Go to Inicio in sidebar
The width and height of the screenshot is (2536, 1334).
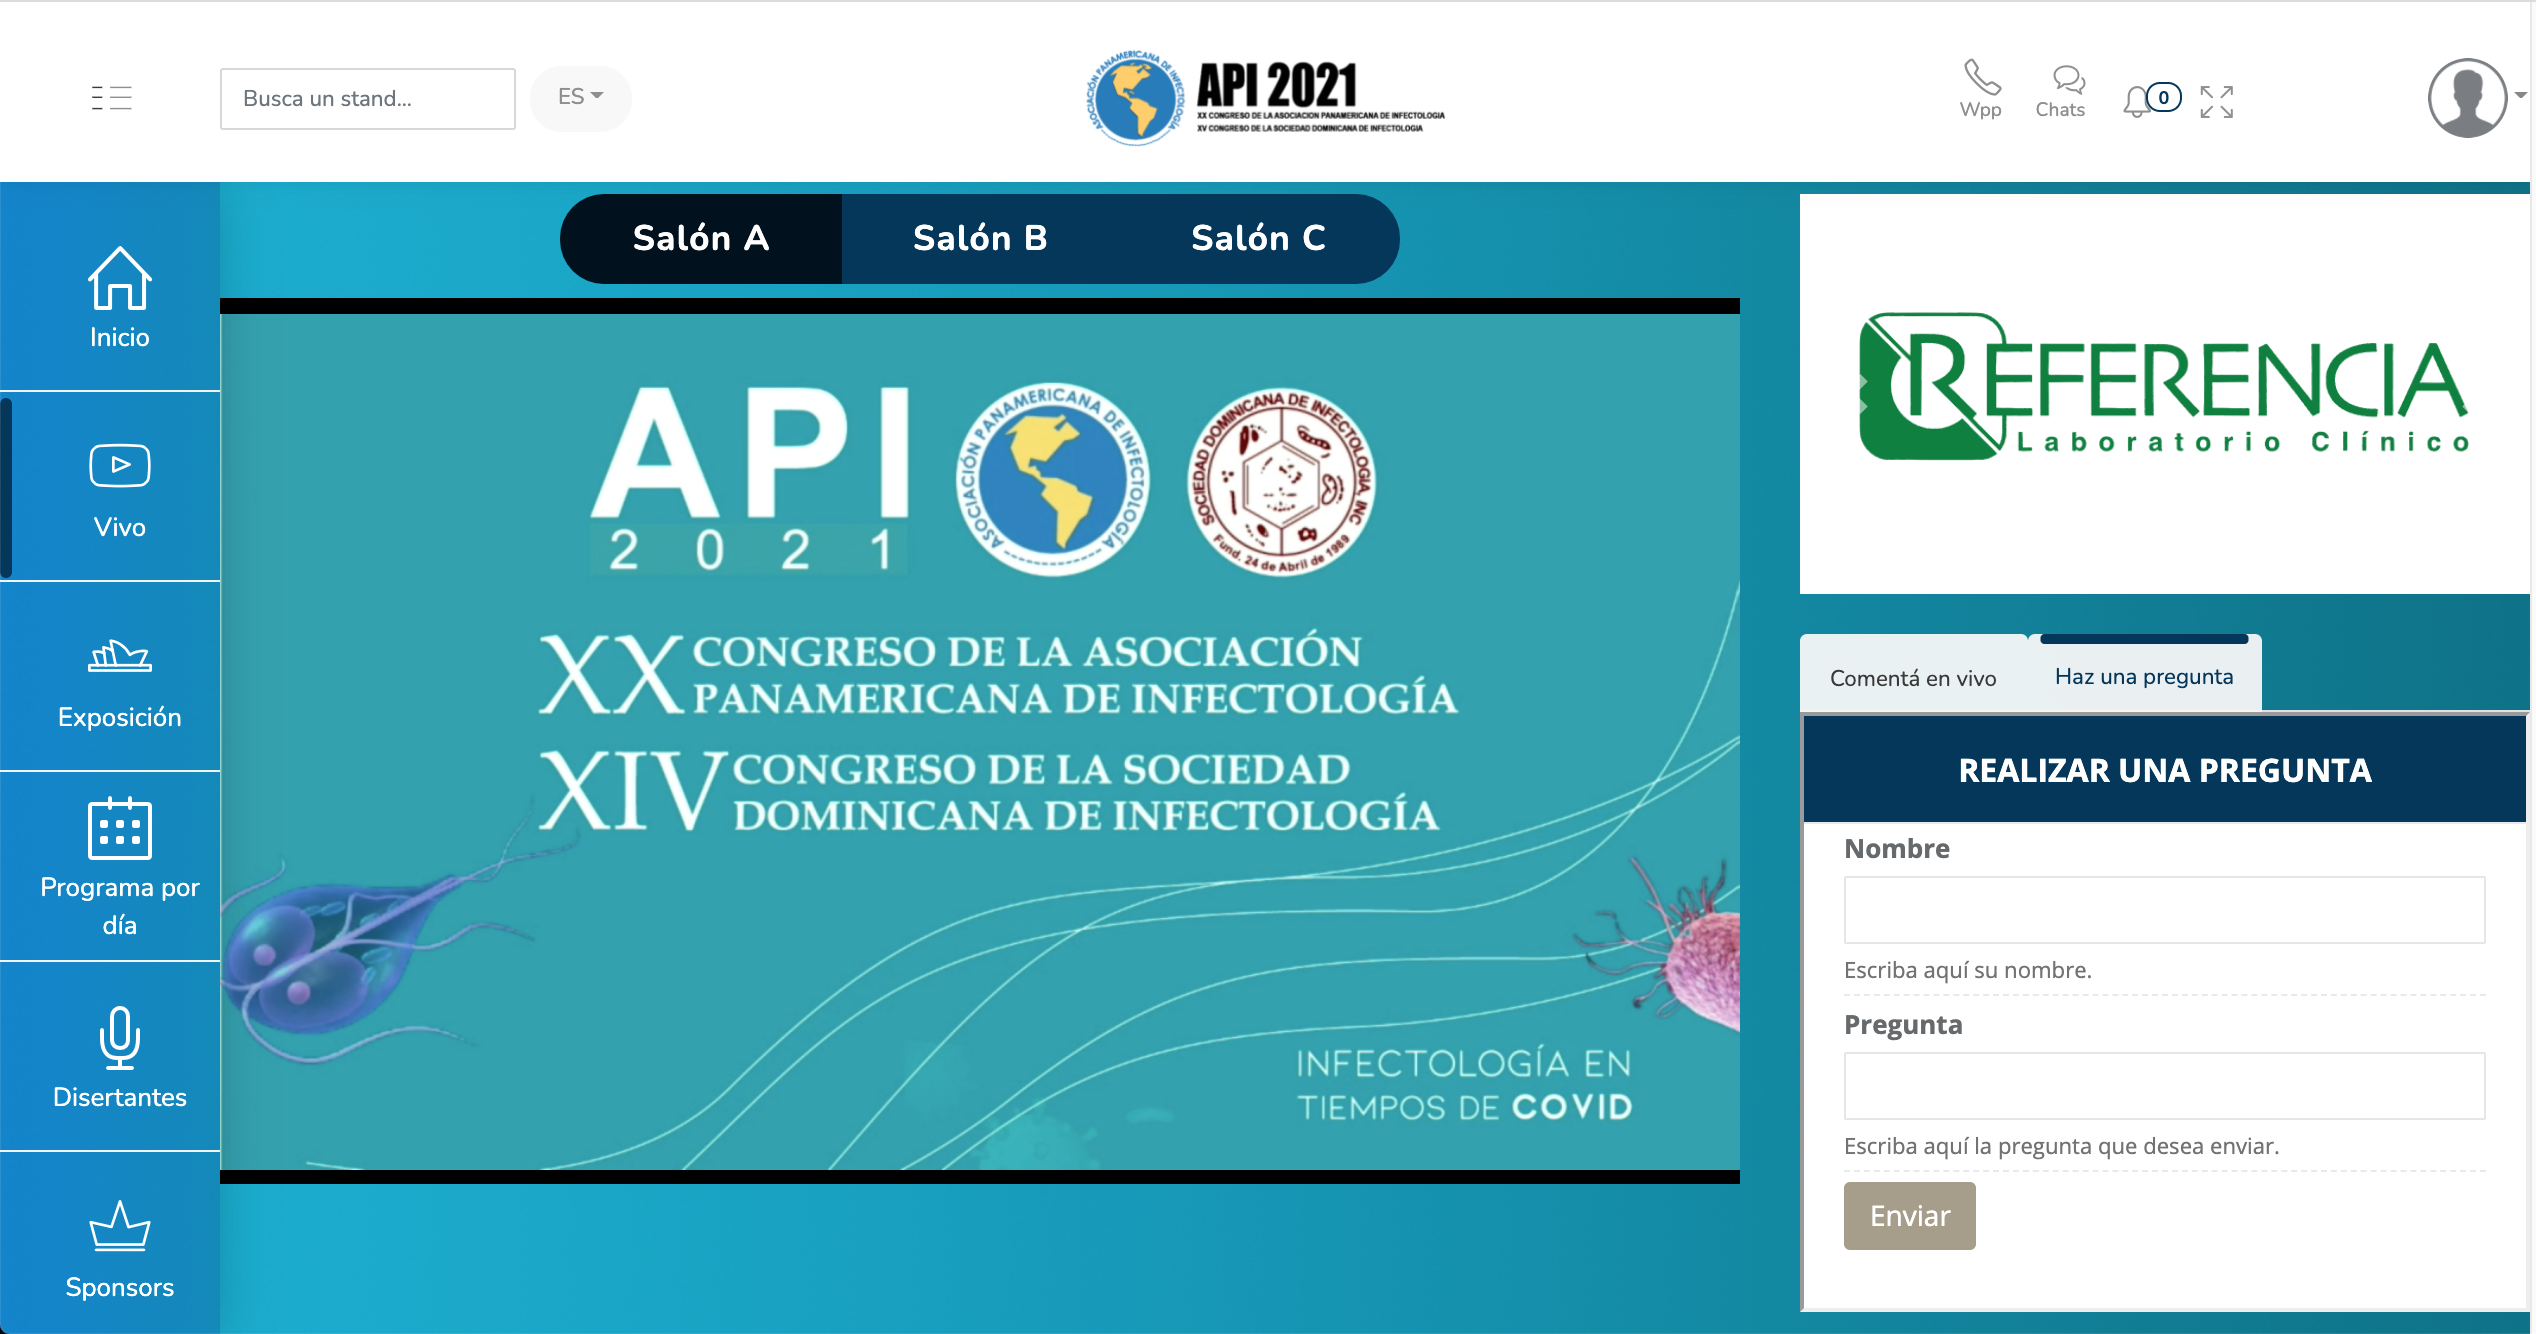coord(120,297)
